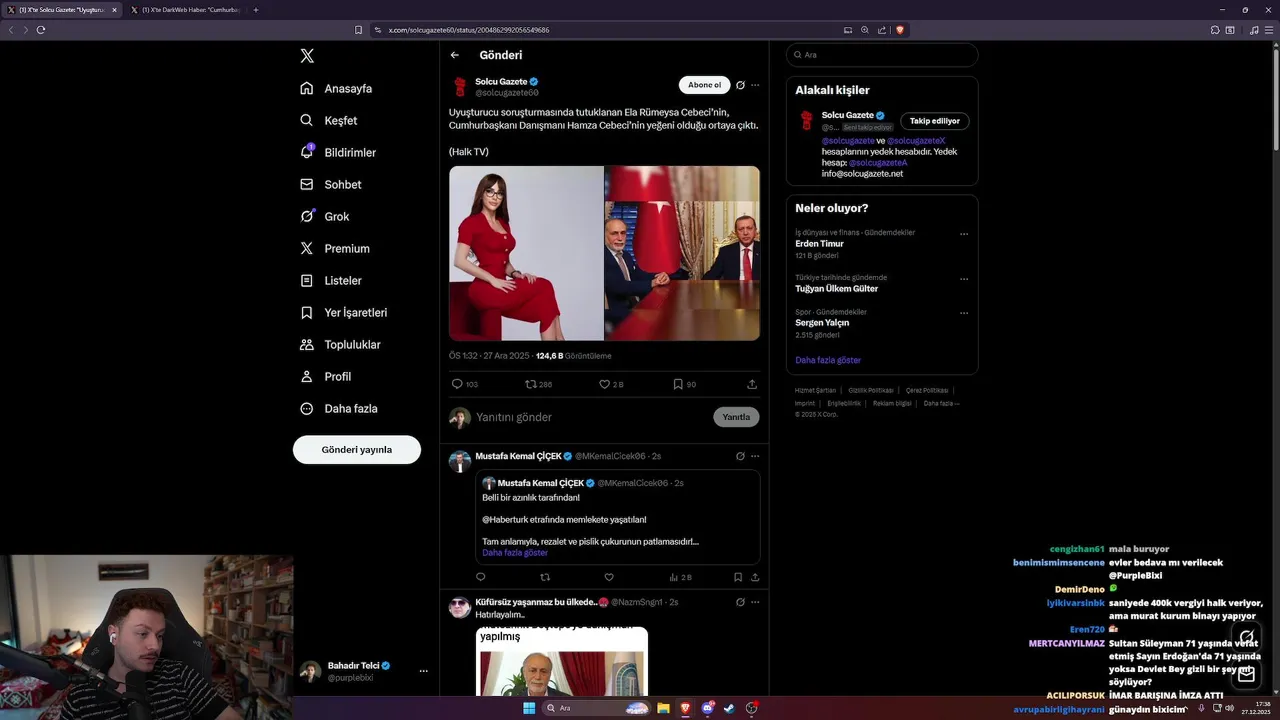The width and height of the screenshot is (1280, 720).
Task: Open more options for Tuğyan Ülkem Gülter trend
Action: [964, 279]
